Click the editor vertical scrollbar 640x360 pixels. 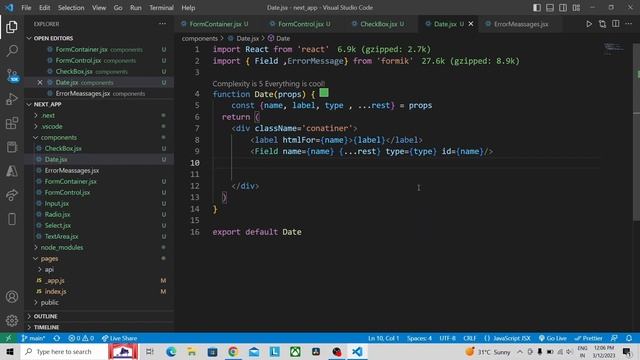[636, 131]
